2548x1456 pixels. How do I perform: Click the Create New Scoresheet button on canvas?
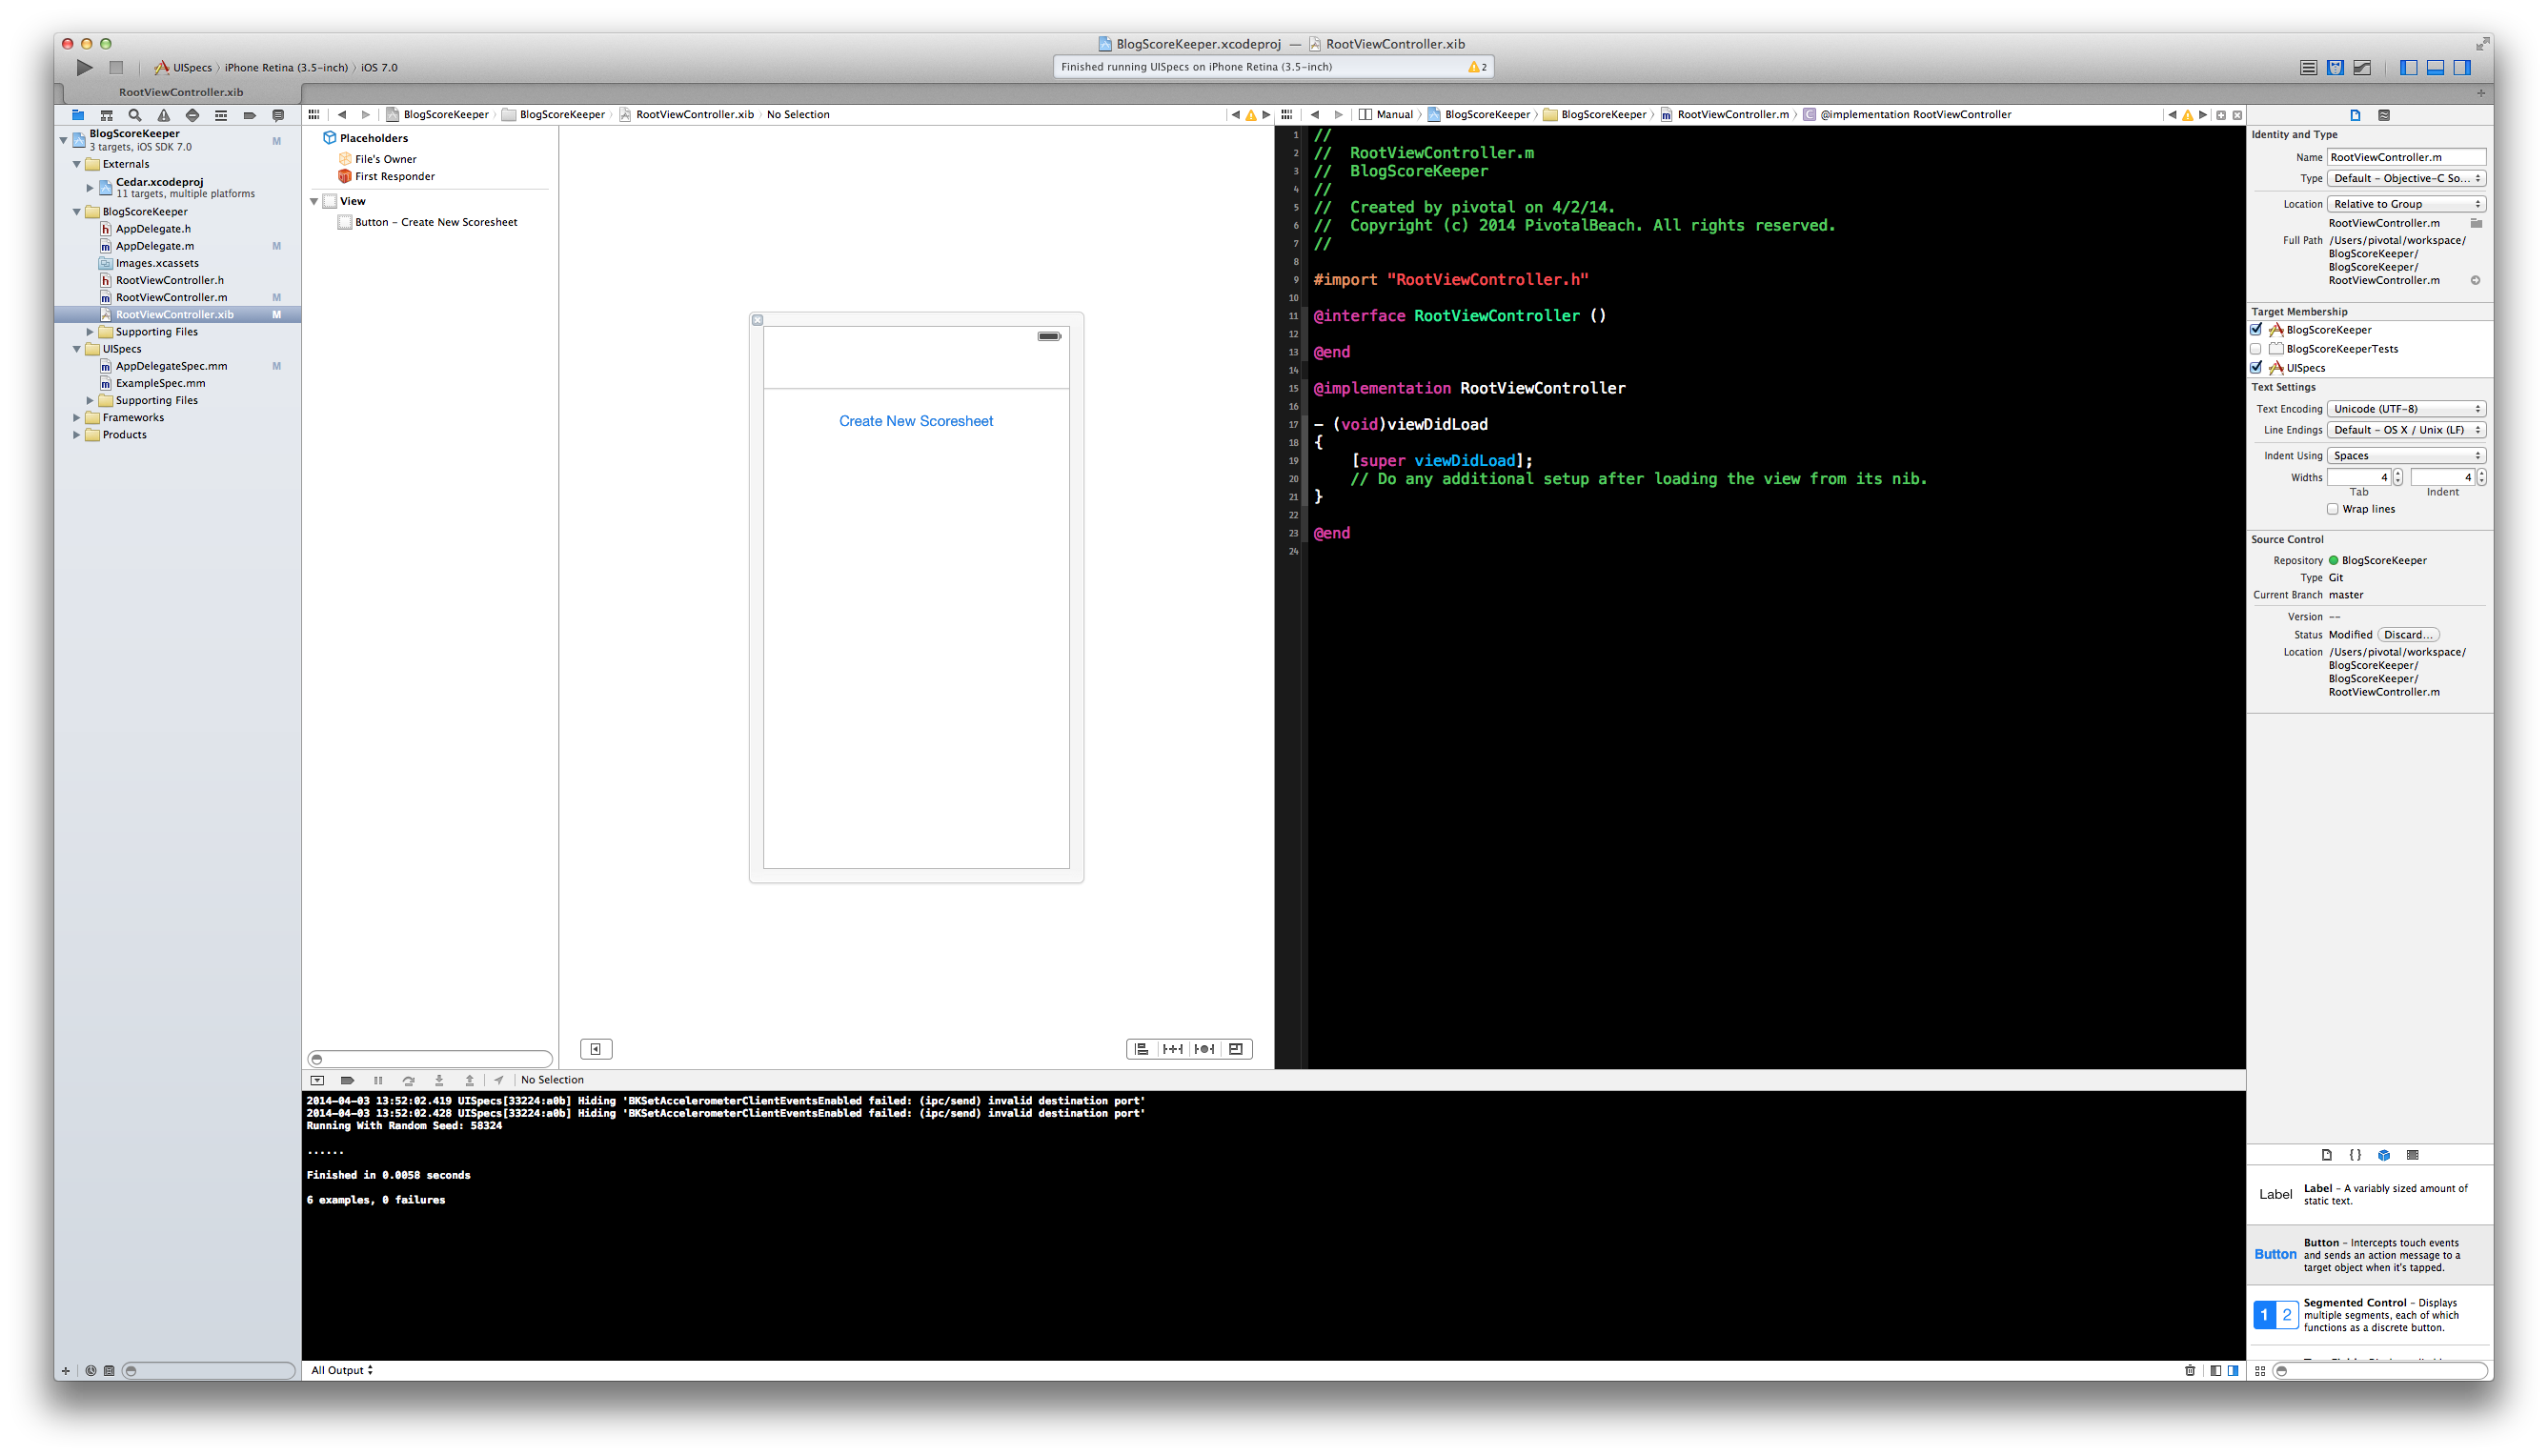point(916,421)
